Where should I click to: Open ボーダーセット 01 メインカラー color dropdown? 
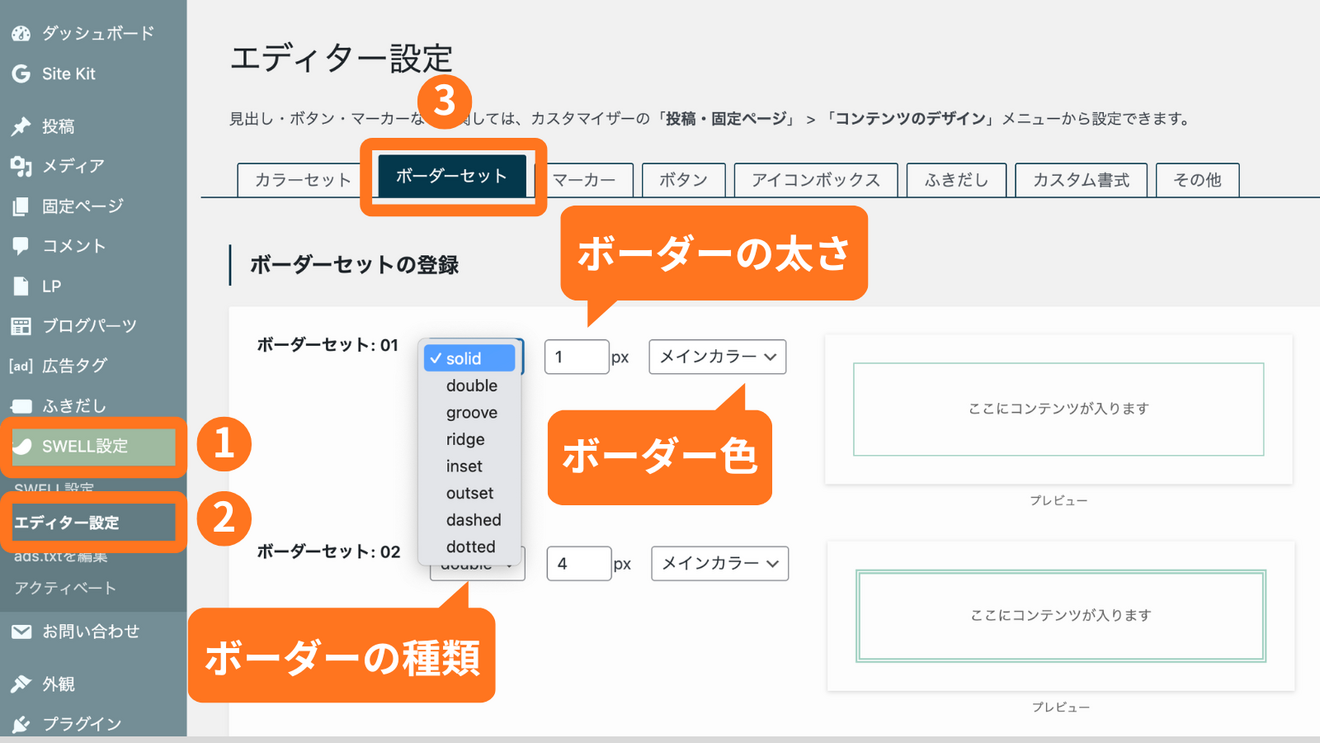tap(718, 357)
